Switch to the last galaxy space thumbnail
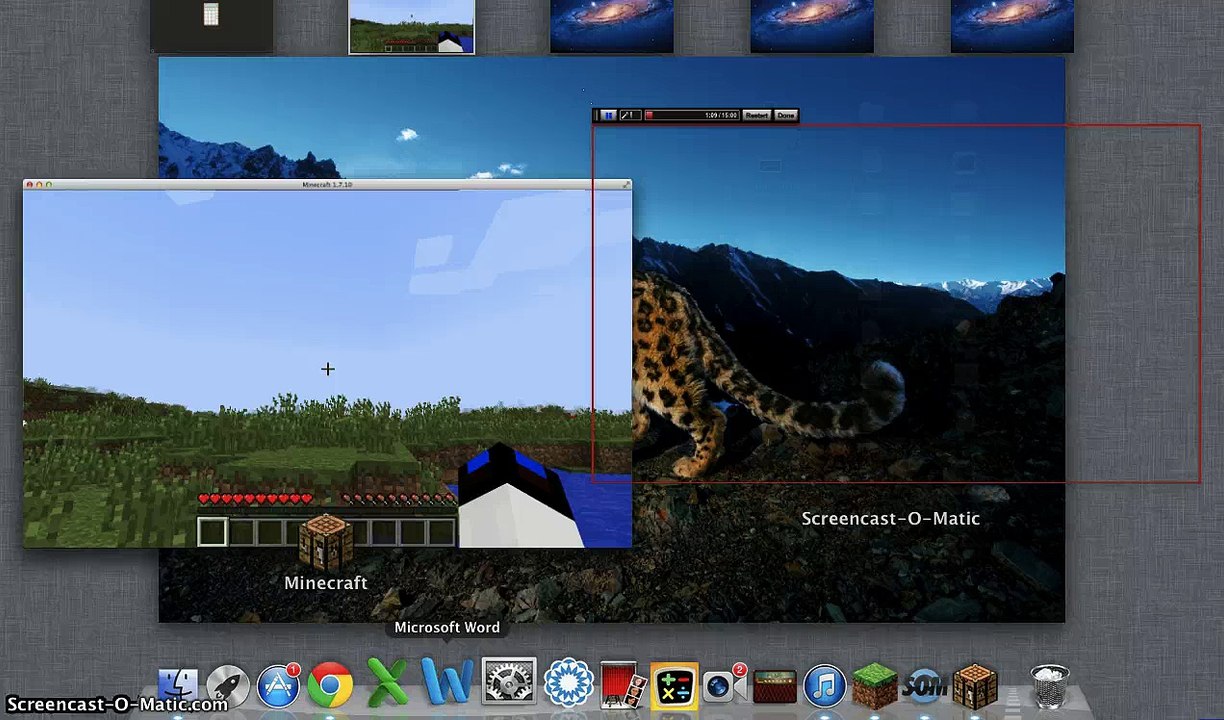Viewport: 1224px width, 720px height. pos(1012,26)
